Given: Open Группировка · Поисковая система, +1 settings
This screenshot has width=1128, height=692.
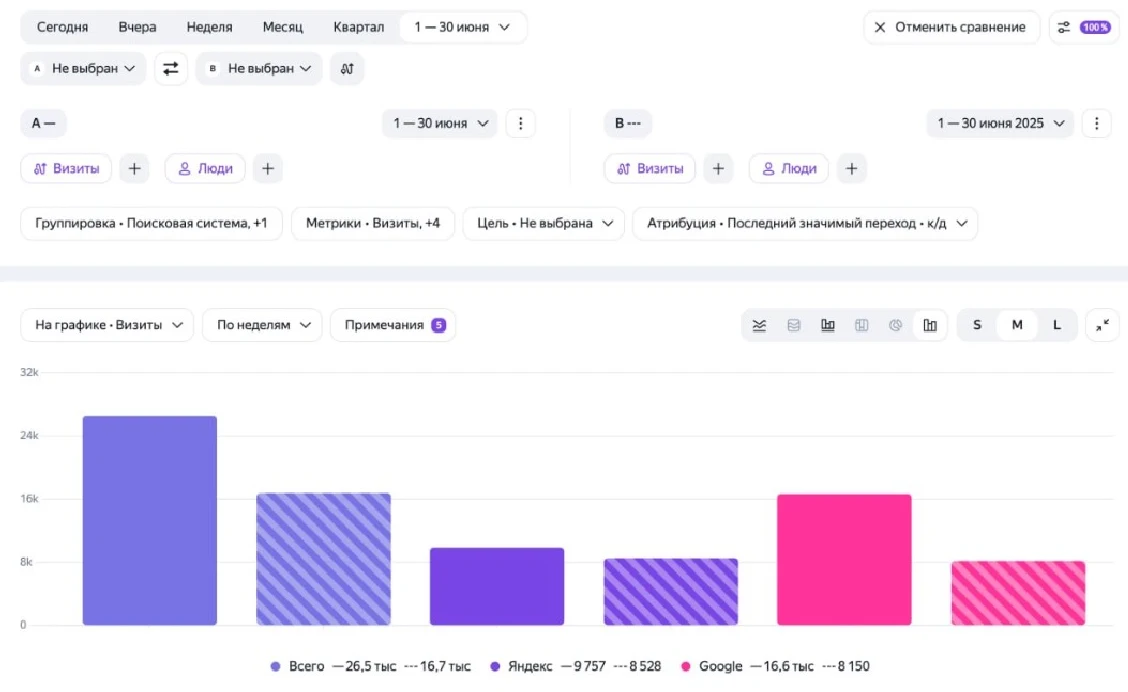Looking at the screenshot, I should (x=151, y=223).
